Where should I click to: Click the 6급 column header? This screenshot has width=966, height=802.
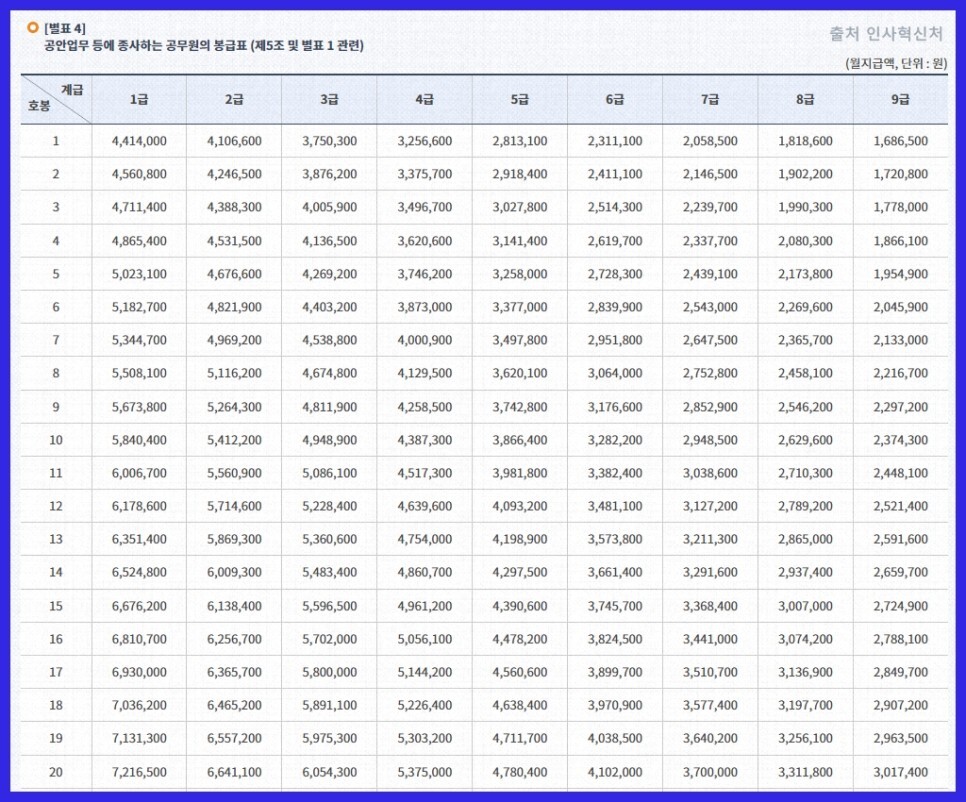coord(615,99)
